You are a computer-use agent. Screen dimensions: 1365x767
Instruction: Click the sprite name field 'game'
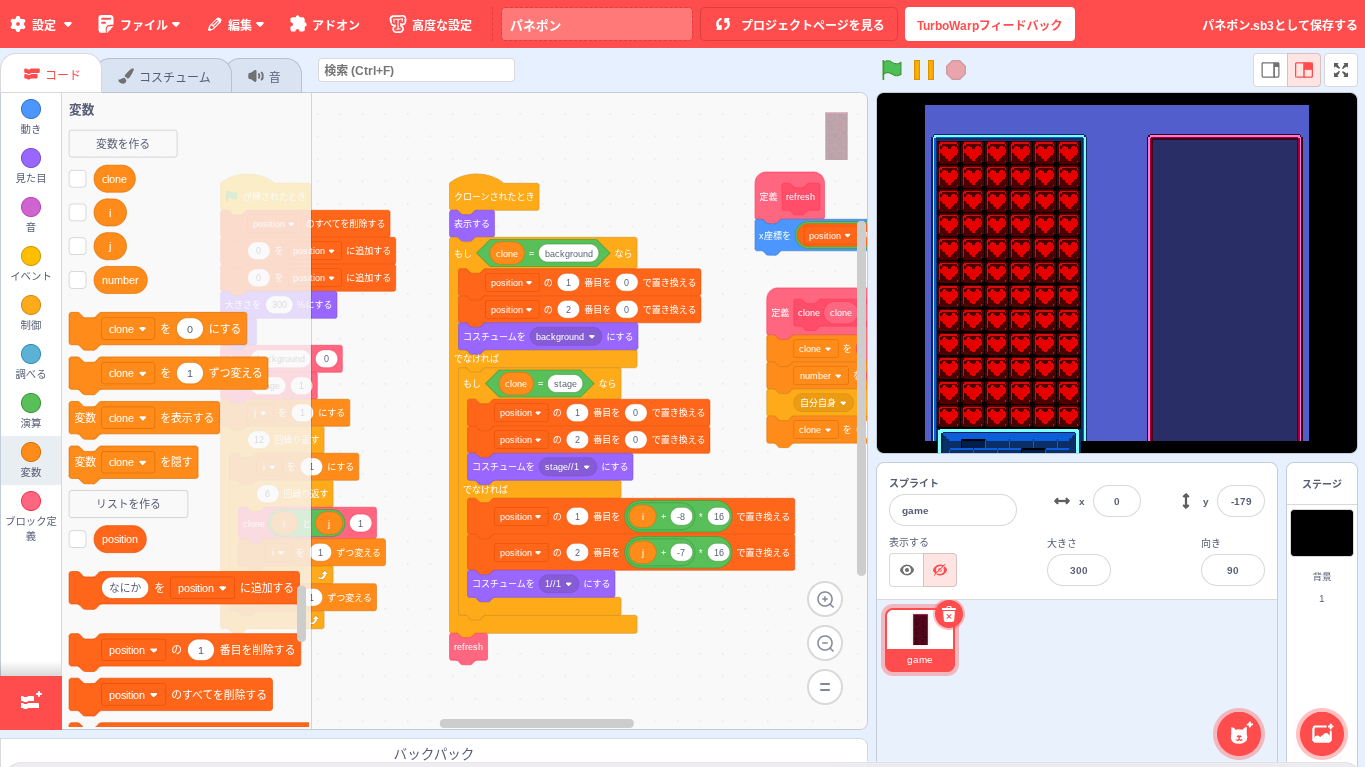952,510
